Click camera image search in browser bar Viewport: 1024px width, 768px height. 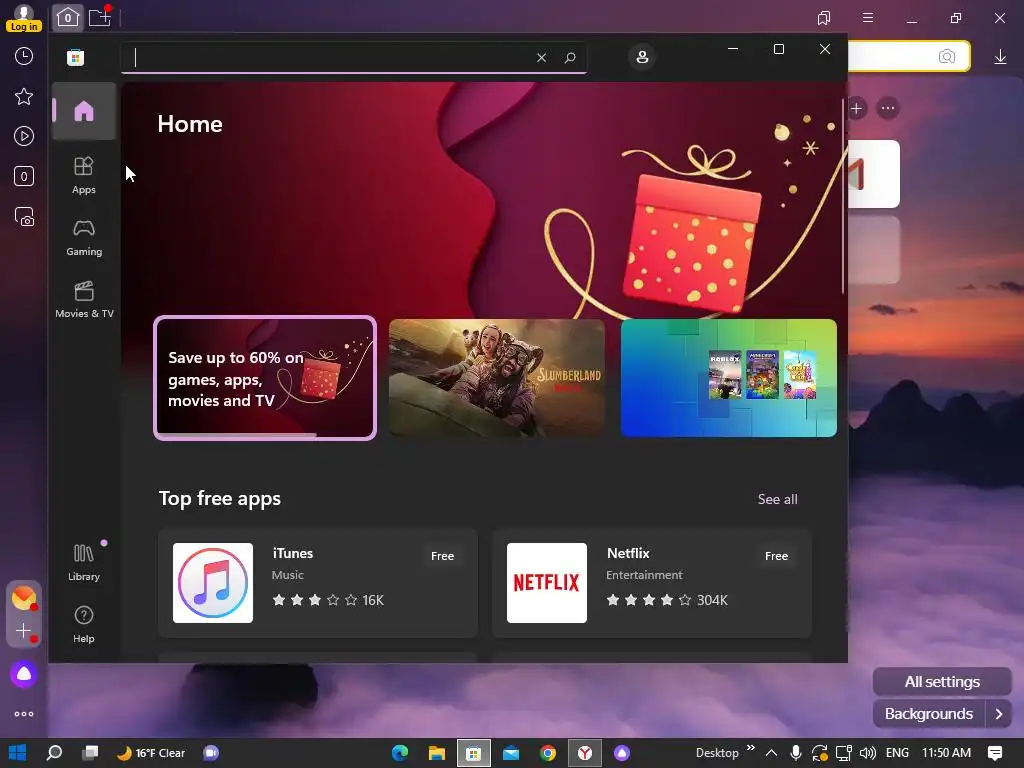[946, 57]
